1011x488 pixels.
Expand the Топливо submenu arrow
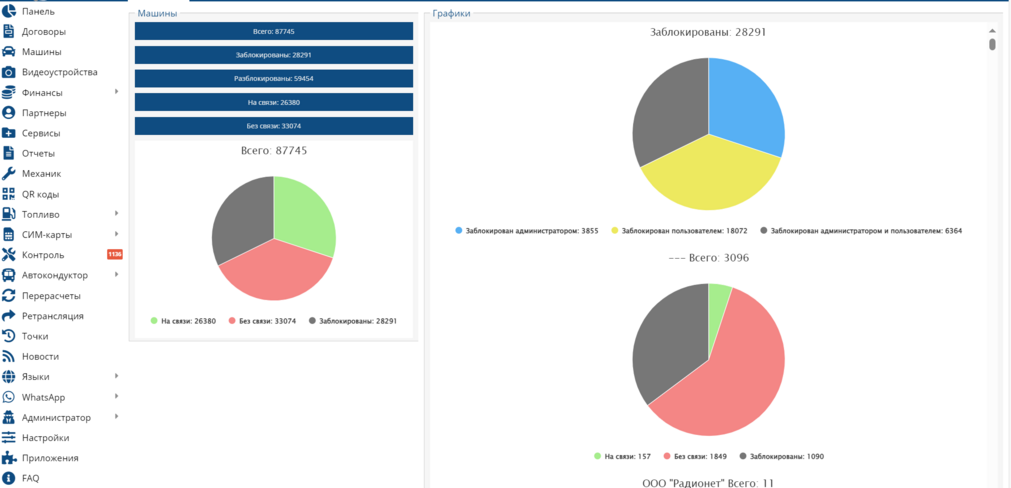point(117,213)
